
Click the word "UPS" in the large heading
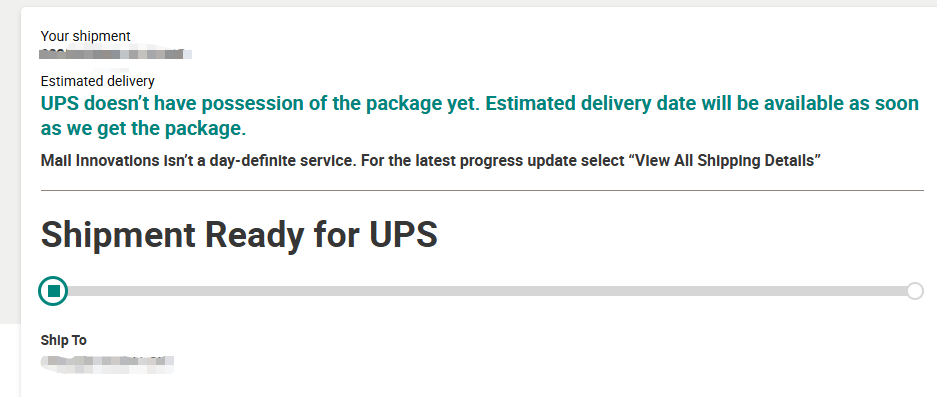pyautogui.click(x=403, y=234)
